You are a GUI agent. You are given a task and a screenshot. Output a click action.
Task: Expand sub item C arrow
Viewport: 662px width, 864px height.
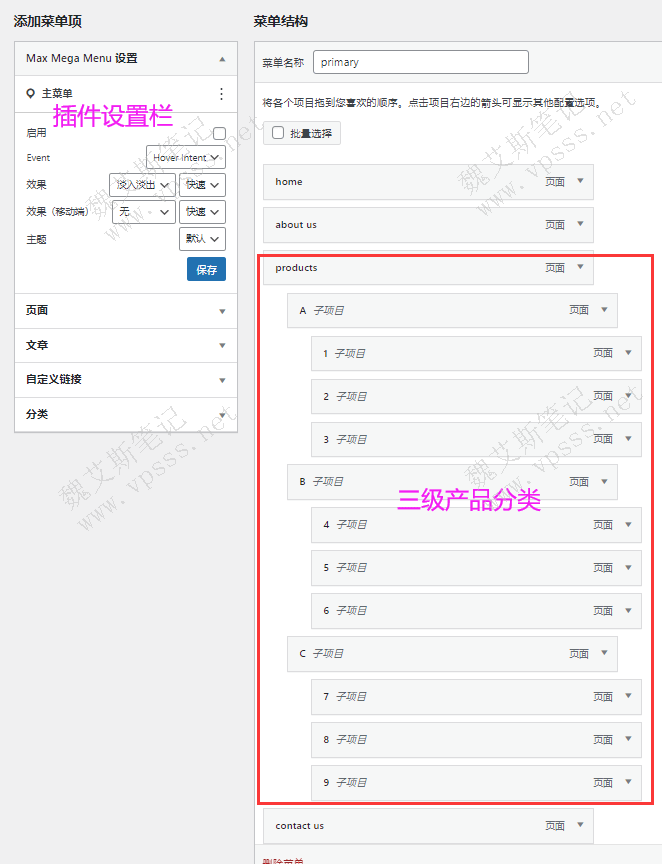pyautogui.click(x=604, y=653)
